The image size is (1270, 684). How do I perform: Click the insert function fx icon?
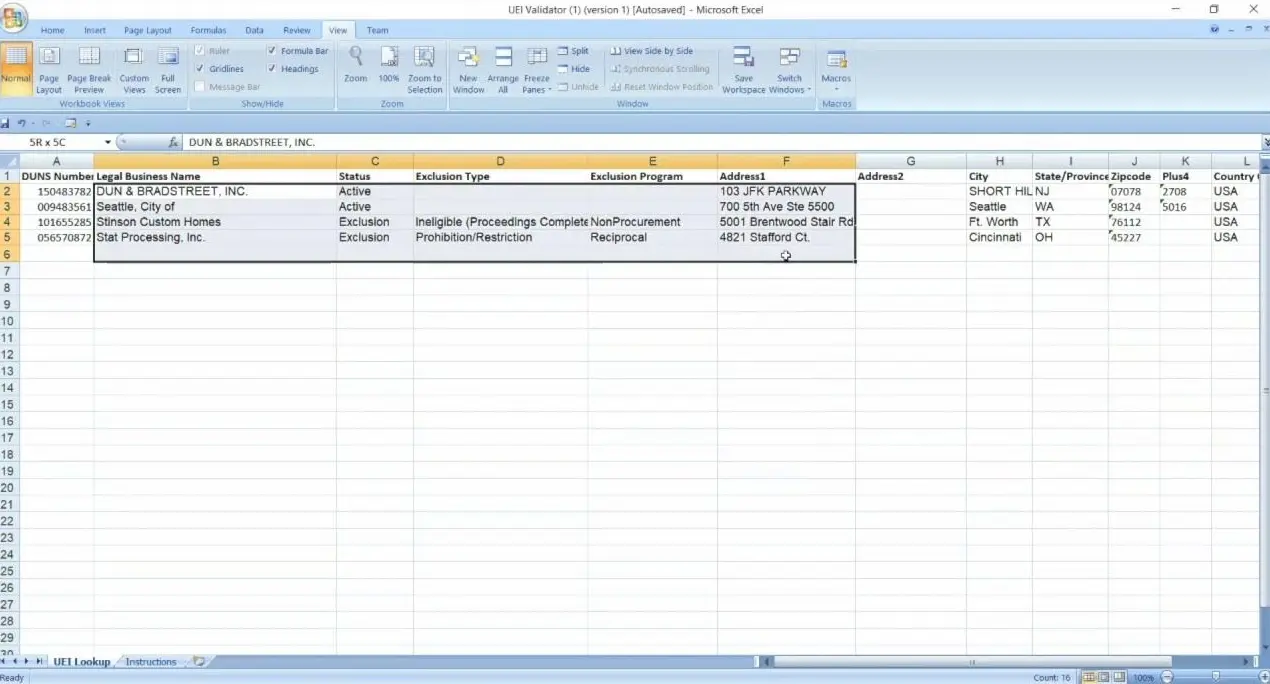pos(173,143)
